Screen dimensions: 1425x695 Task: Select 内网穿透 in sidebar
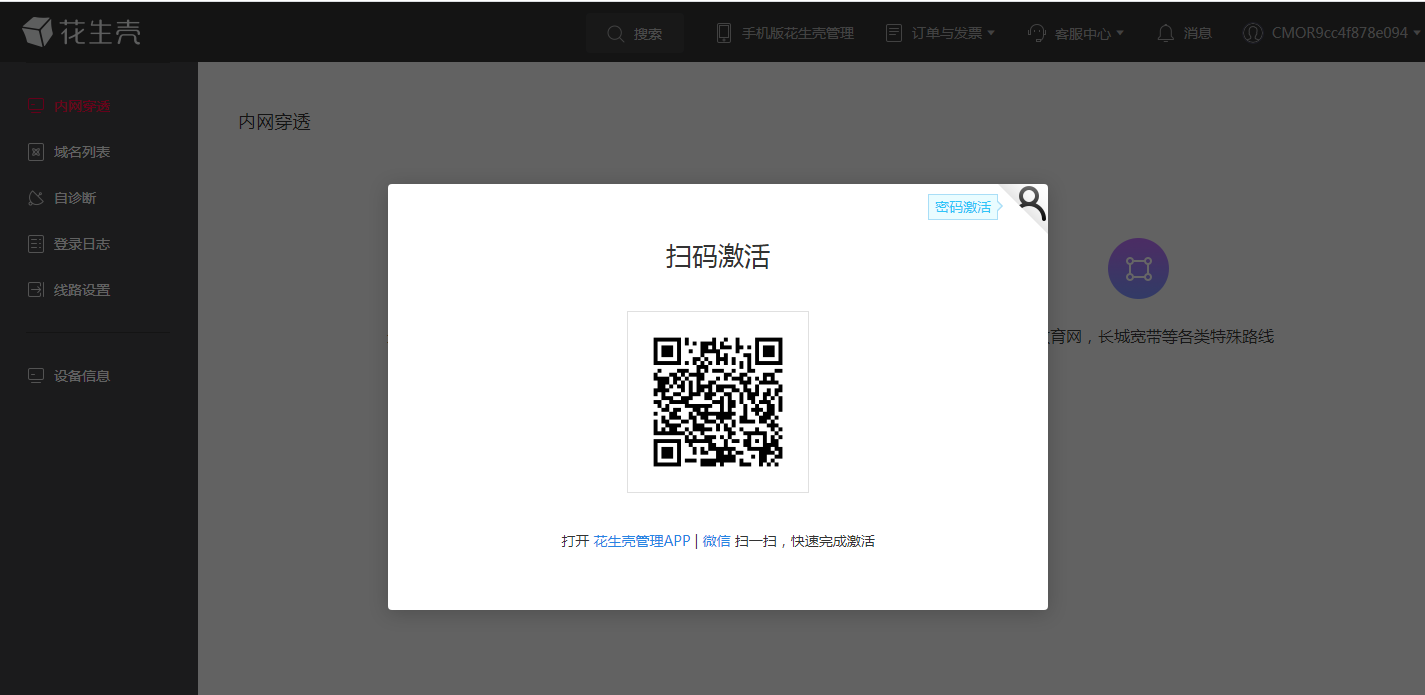[82, 104]
